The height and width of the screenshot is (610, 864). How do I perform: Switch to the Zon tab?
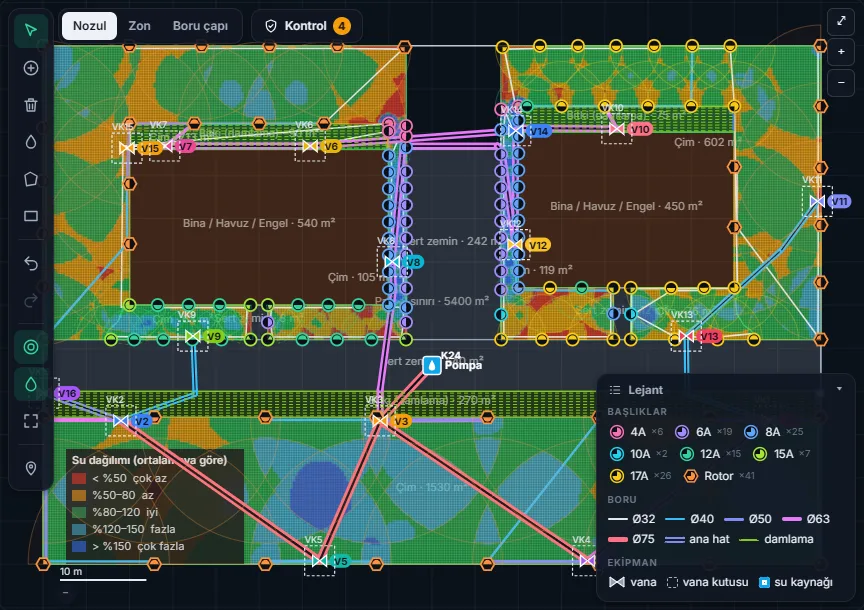click(x=139, y=26)
